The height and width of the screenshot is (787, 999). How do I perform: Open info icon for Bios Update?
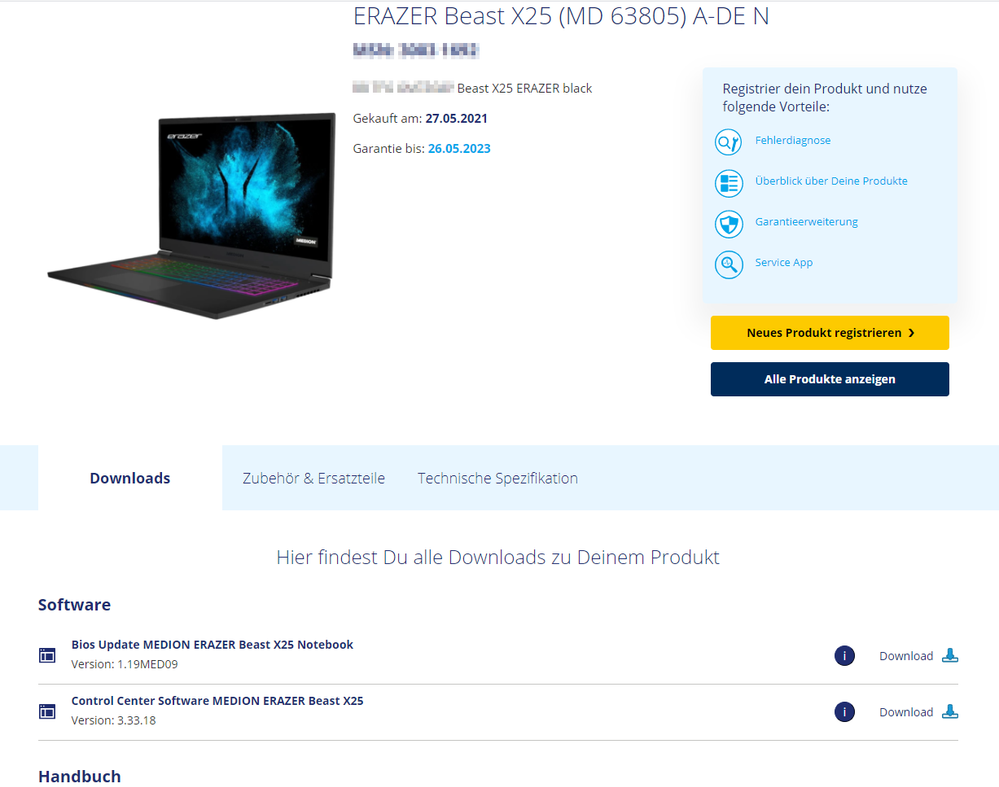point(844,656)
